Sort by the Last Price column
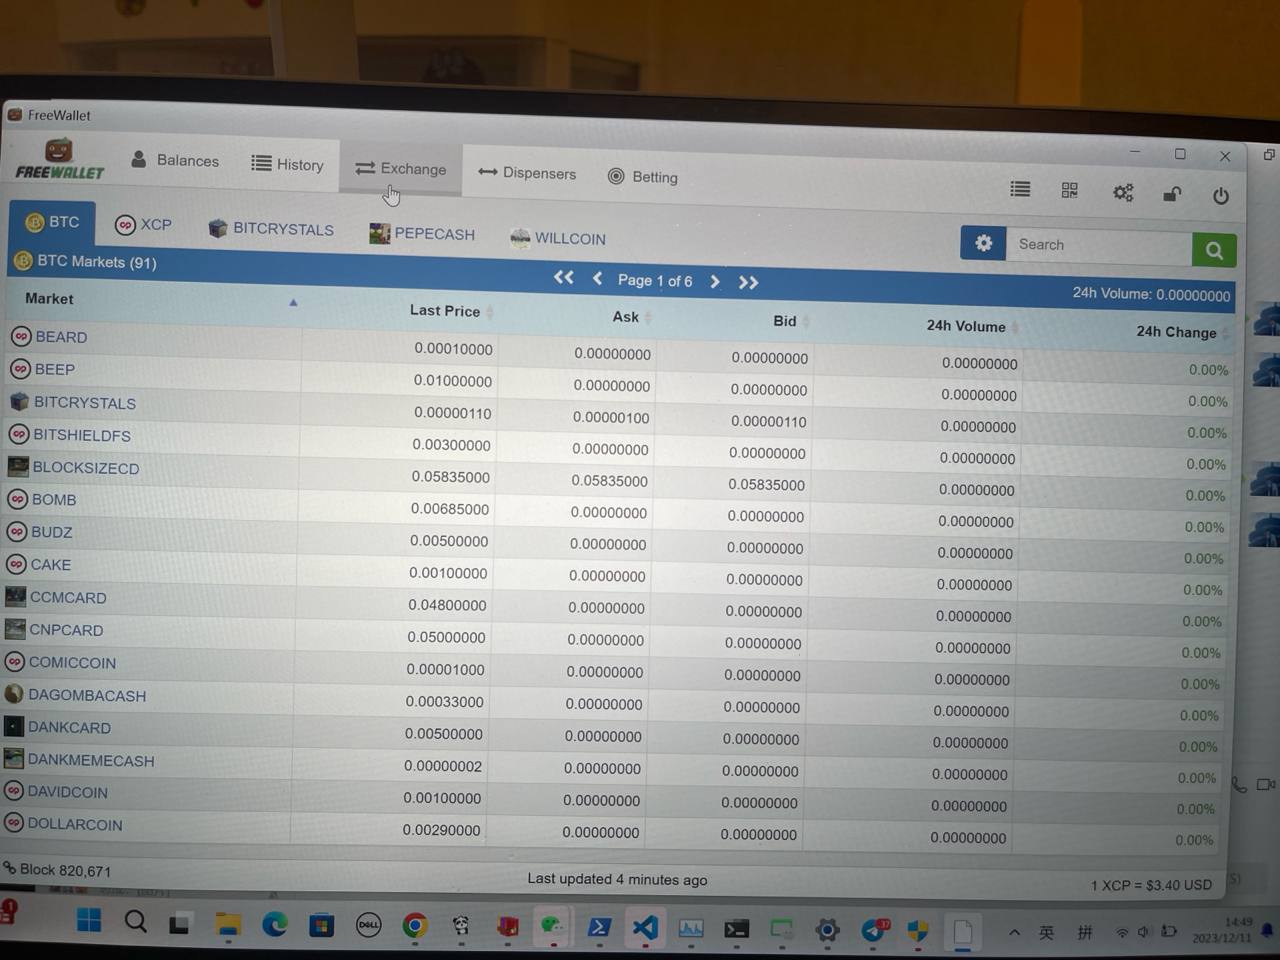The height and width of the screenshot is (960, 1280). coord(445,311)
